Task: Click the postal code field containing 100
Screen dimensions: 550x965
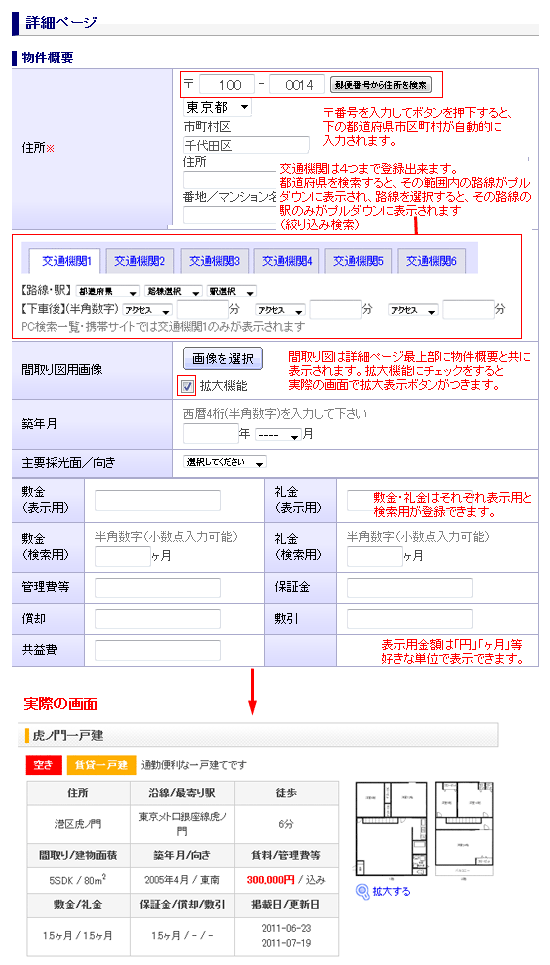Action: (x=227, y=85)
